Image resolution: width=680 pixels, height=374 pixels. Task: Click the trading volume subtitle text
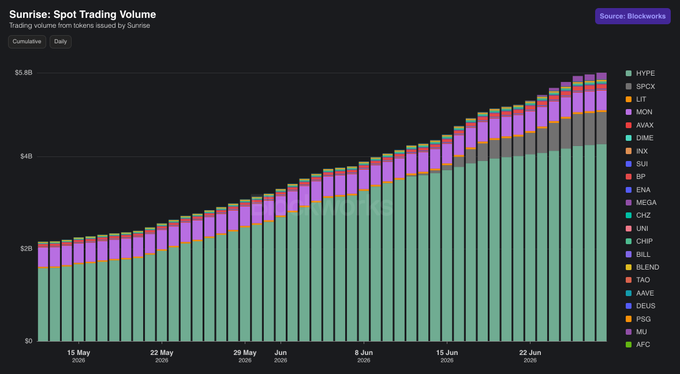point(80,26)
